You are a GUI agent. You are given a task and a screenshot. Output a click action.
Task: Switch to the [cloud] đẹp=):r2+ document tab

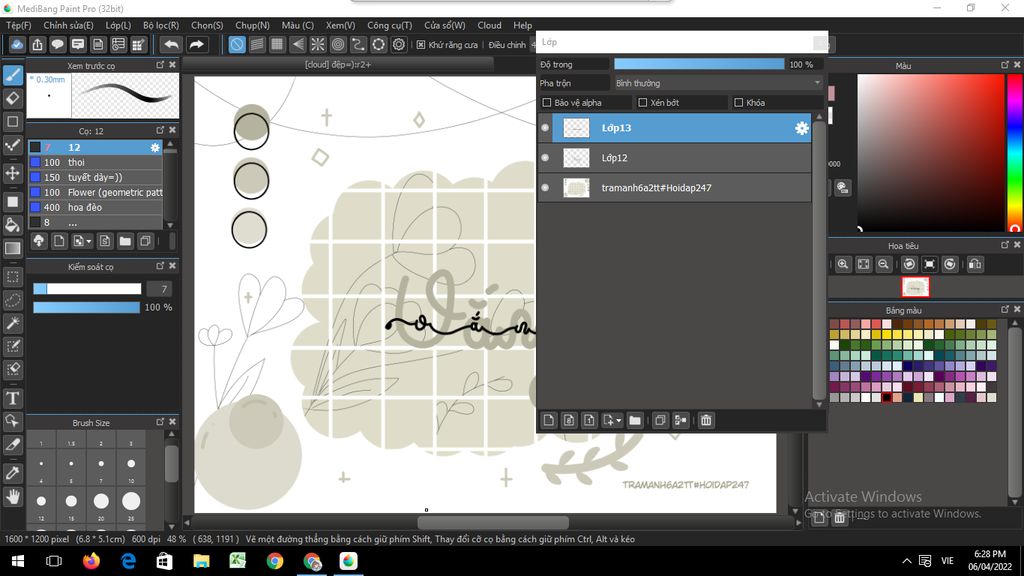tap(338, 65)
